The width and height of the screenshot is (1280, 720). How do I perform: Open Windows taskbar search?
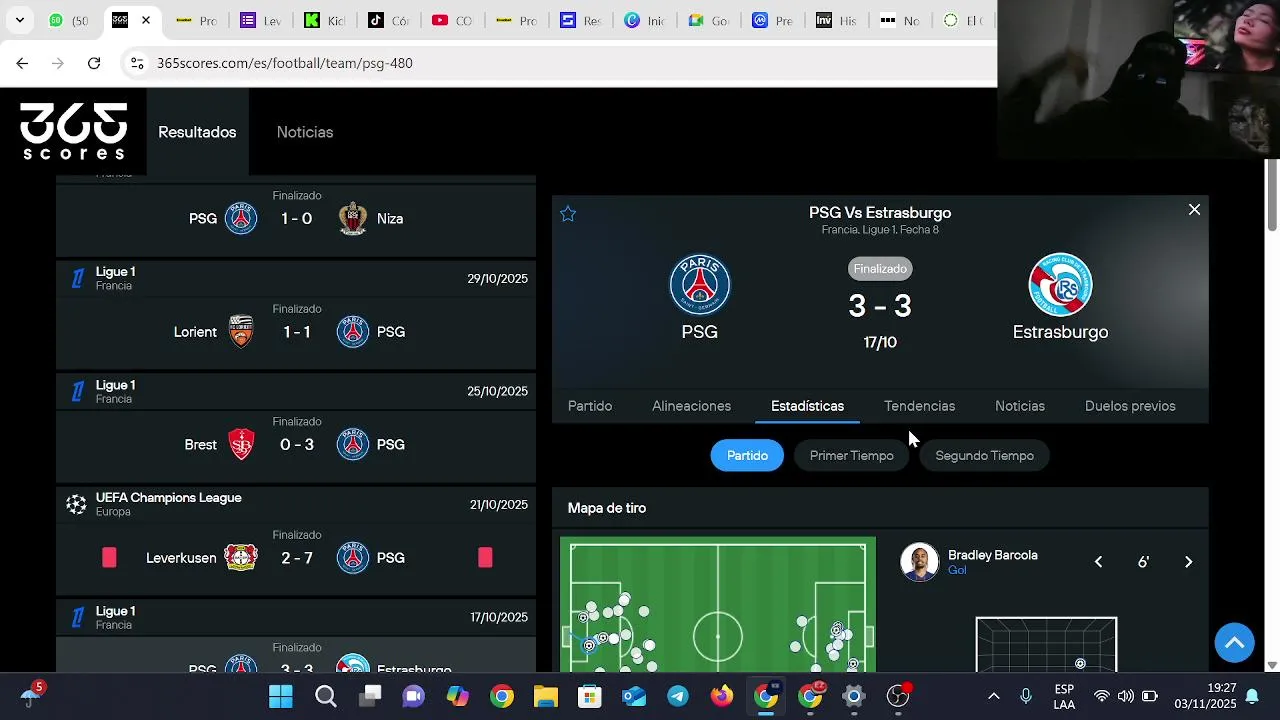tap(325, 696)
